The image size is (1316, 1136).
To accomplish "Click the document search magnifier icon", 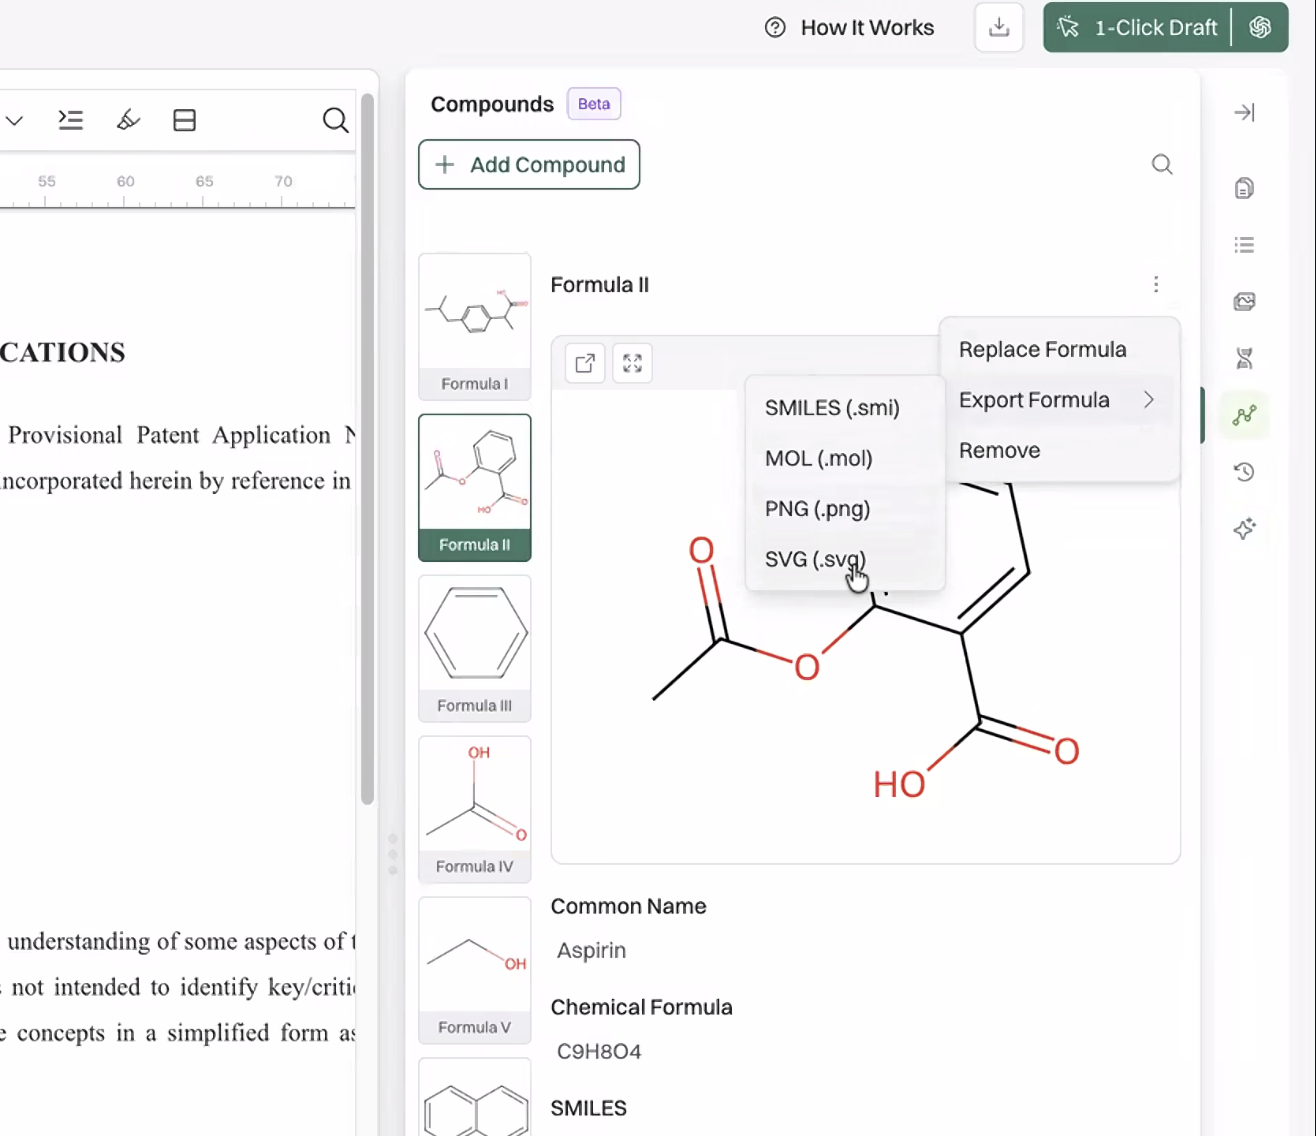I will point(335,120).
